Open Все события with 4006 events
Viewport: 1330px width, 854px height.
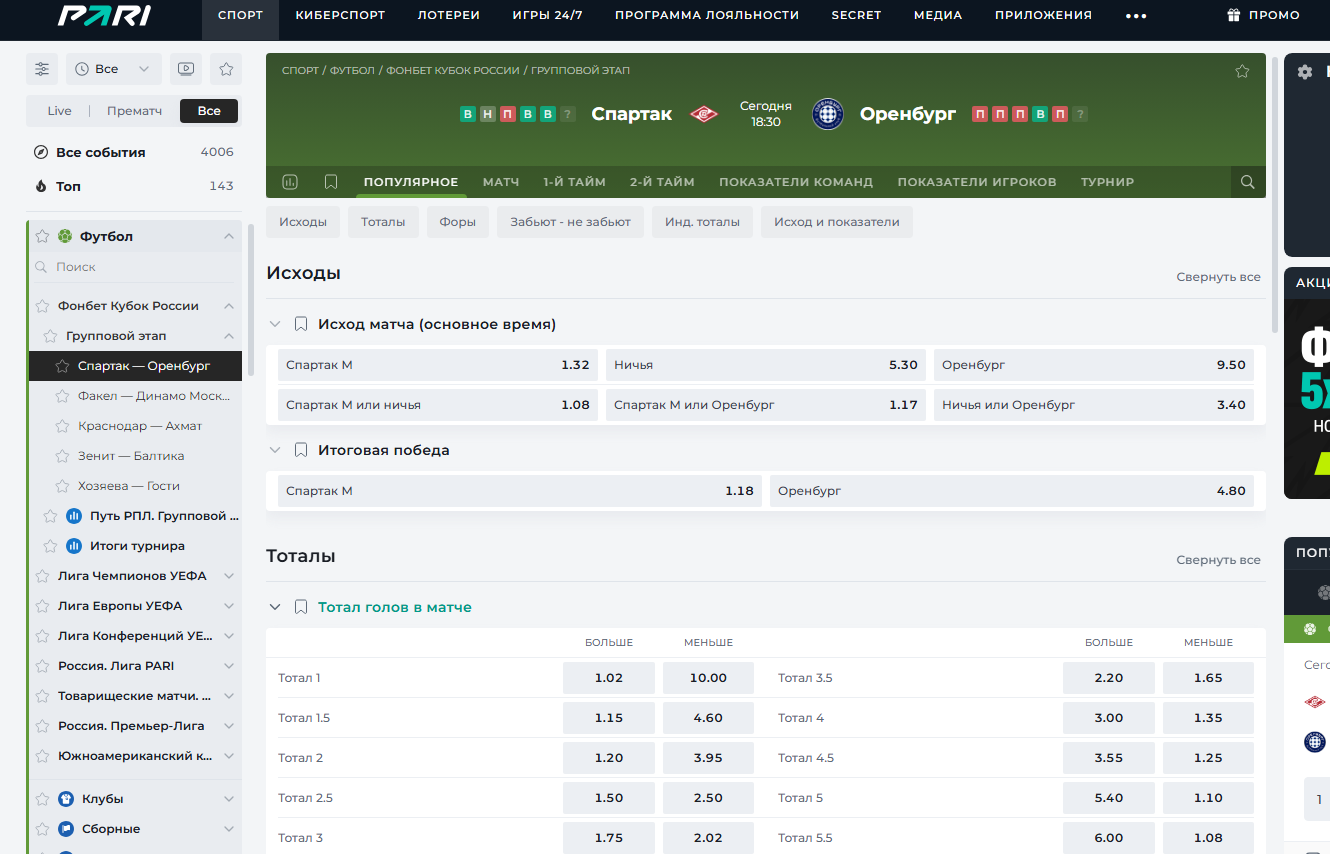click(134, 153)
